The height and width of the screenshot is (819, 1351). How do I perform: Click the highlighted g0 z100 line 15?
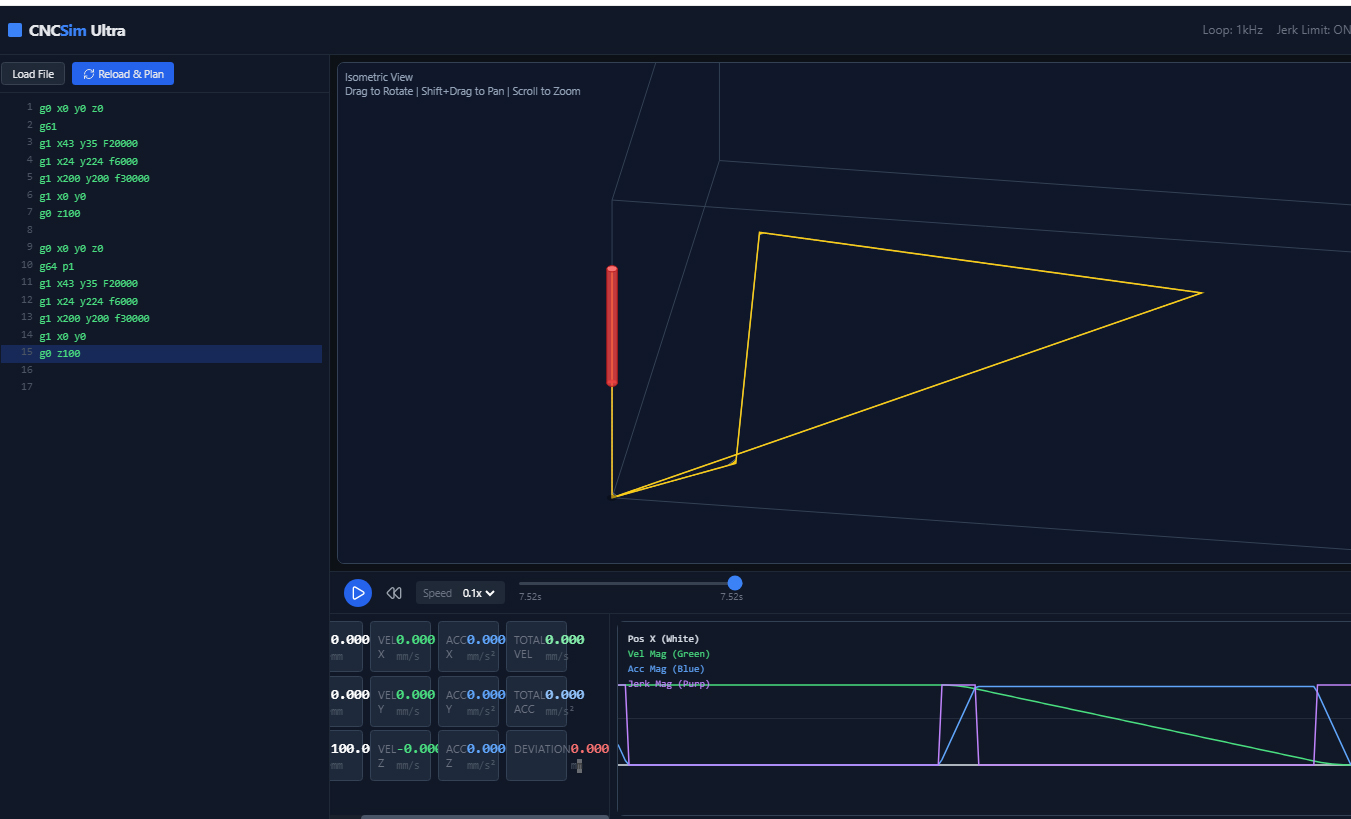coord(60,353)
